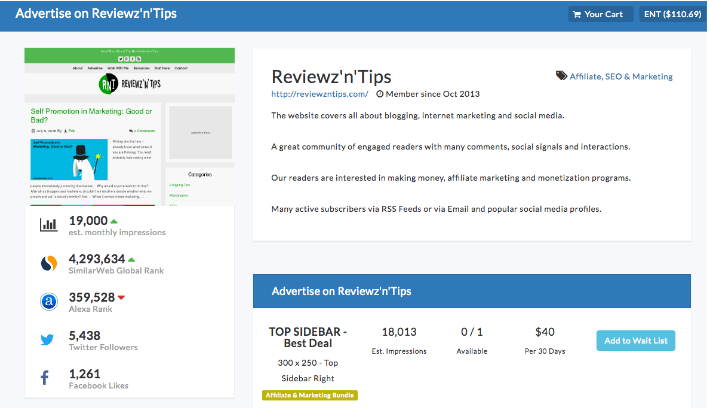Click the 4,293,634 SimilarWeb rank value

point(97,259)
